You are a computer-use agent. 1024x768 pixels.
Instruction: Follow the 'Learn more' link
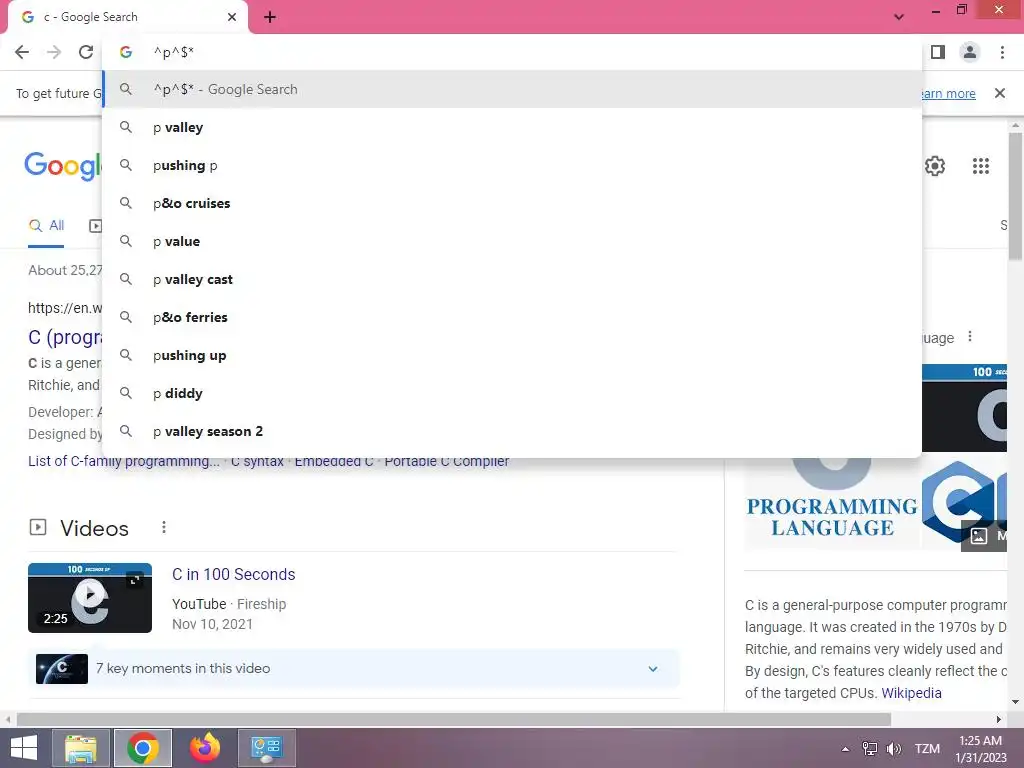pos(948,93)
